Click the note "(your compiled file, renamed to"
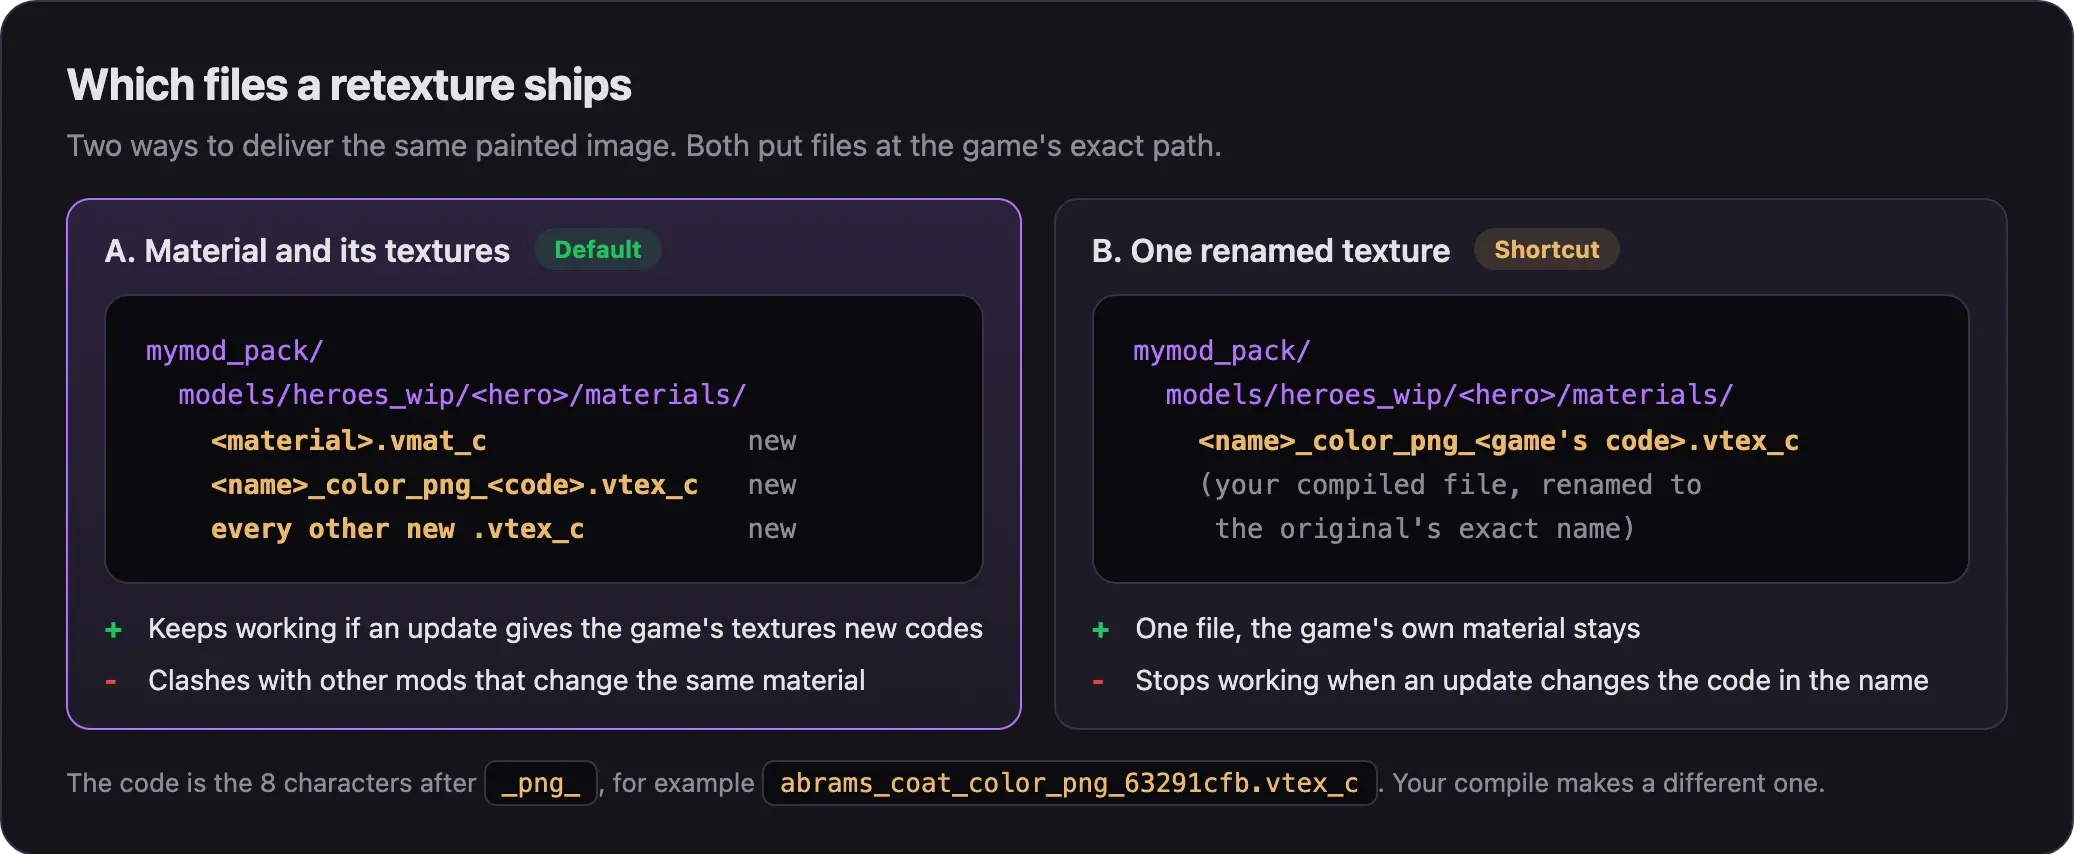This screenshot has width=2074, height=854. point(1450,485)
